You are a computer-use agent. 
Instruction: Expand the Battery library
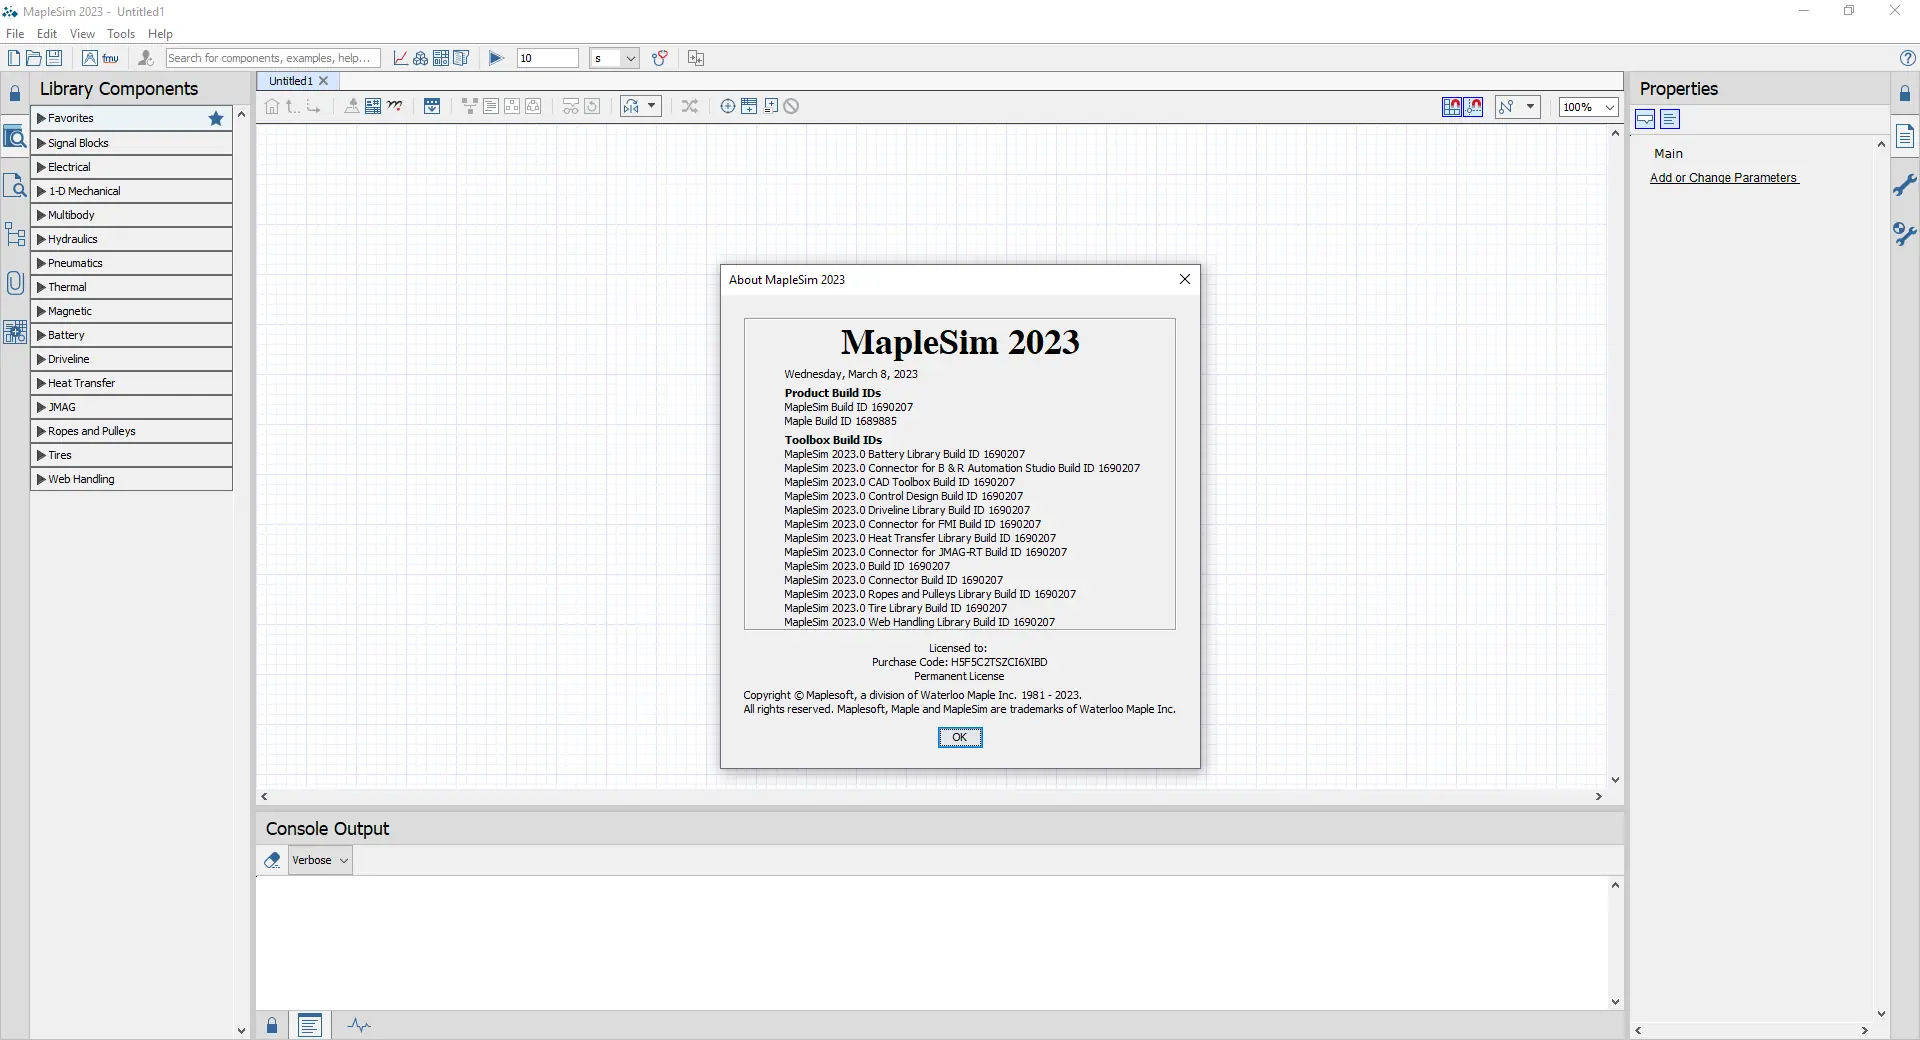131,335
